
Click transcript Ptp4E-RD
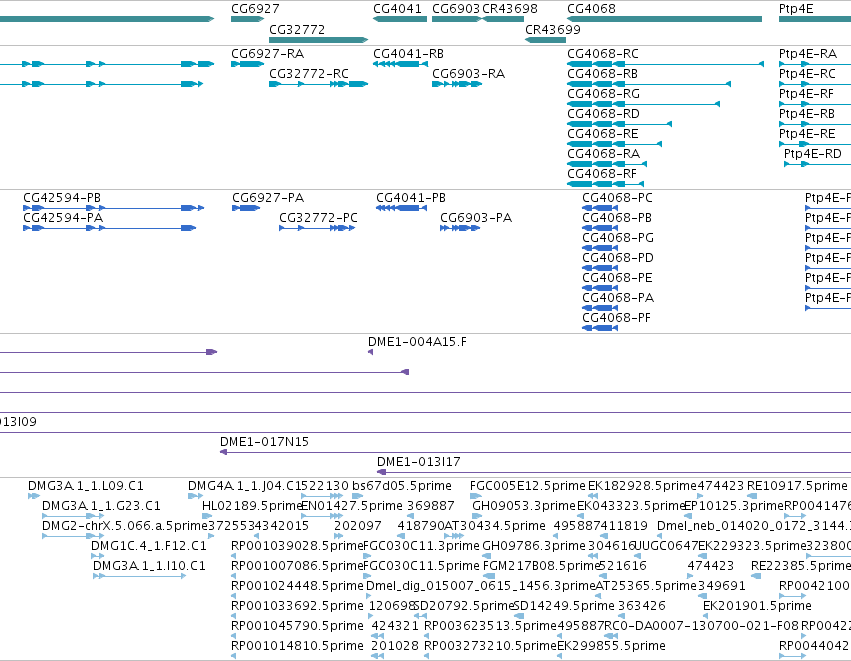click(812, 154)
